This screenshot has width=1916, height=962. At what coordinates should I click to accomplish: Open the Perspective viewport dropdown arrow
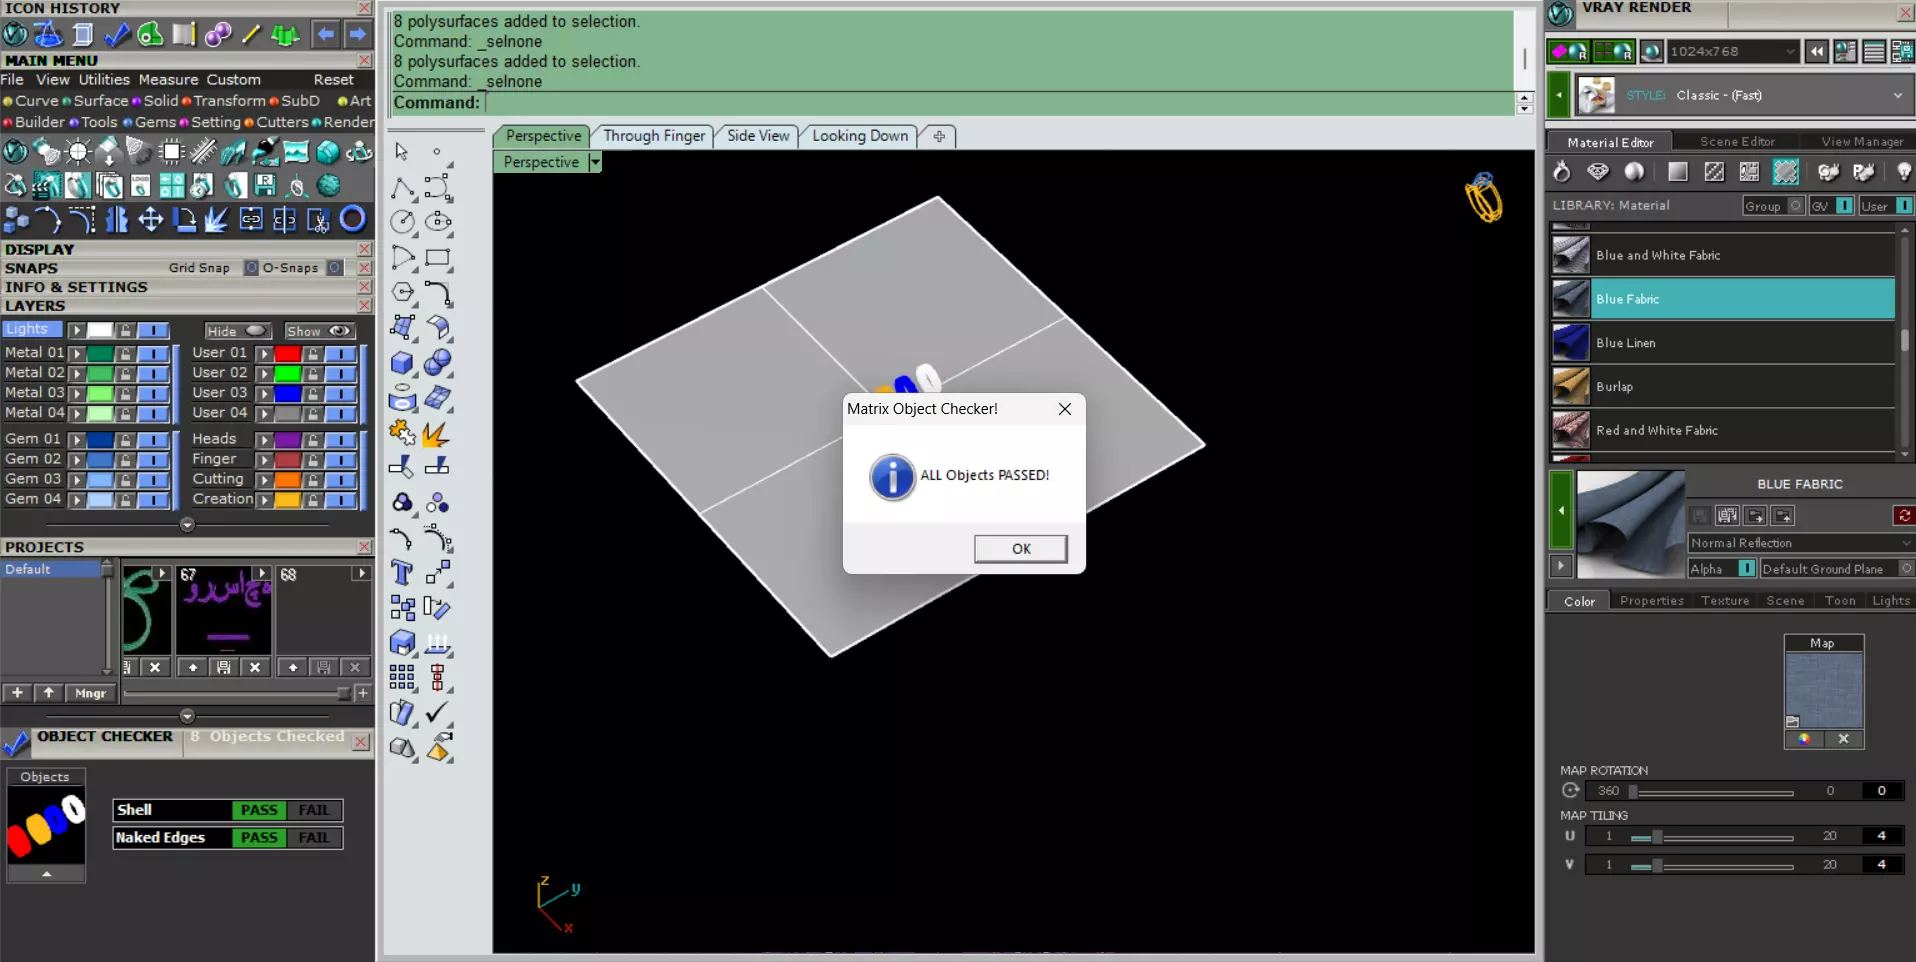pos(595,162)
